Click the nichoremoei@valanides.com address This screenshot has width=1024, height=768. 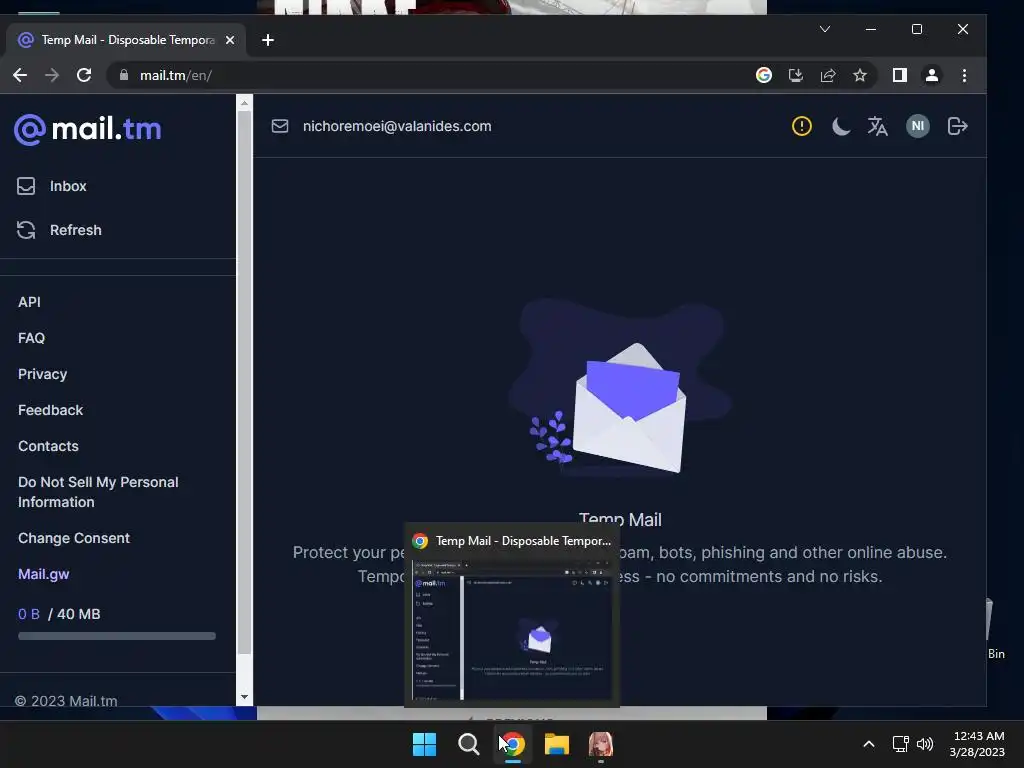tap(397, 126)
